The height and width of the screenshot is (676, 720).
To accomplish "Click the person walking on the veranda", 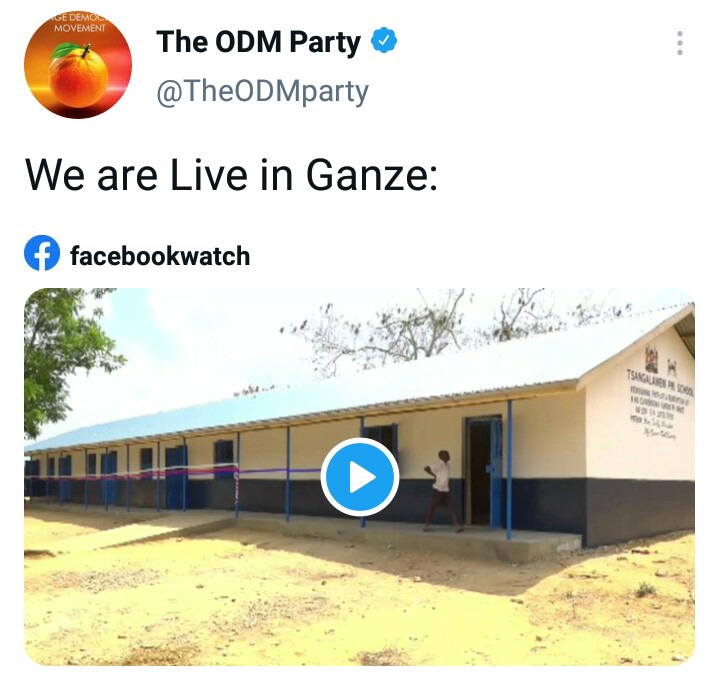I will point(441,491).
